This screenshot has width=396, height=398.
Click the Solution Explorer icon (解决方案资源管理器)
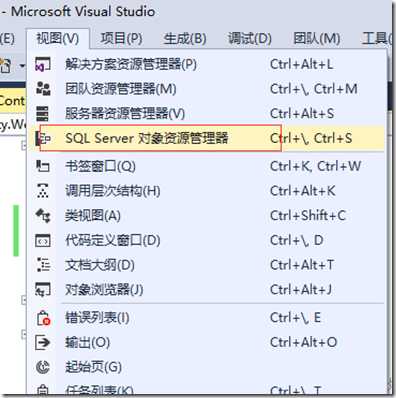43,64
